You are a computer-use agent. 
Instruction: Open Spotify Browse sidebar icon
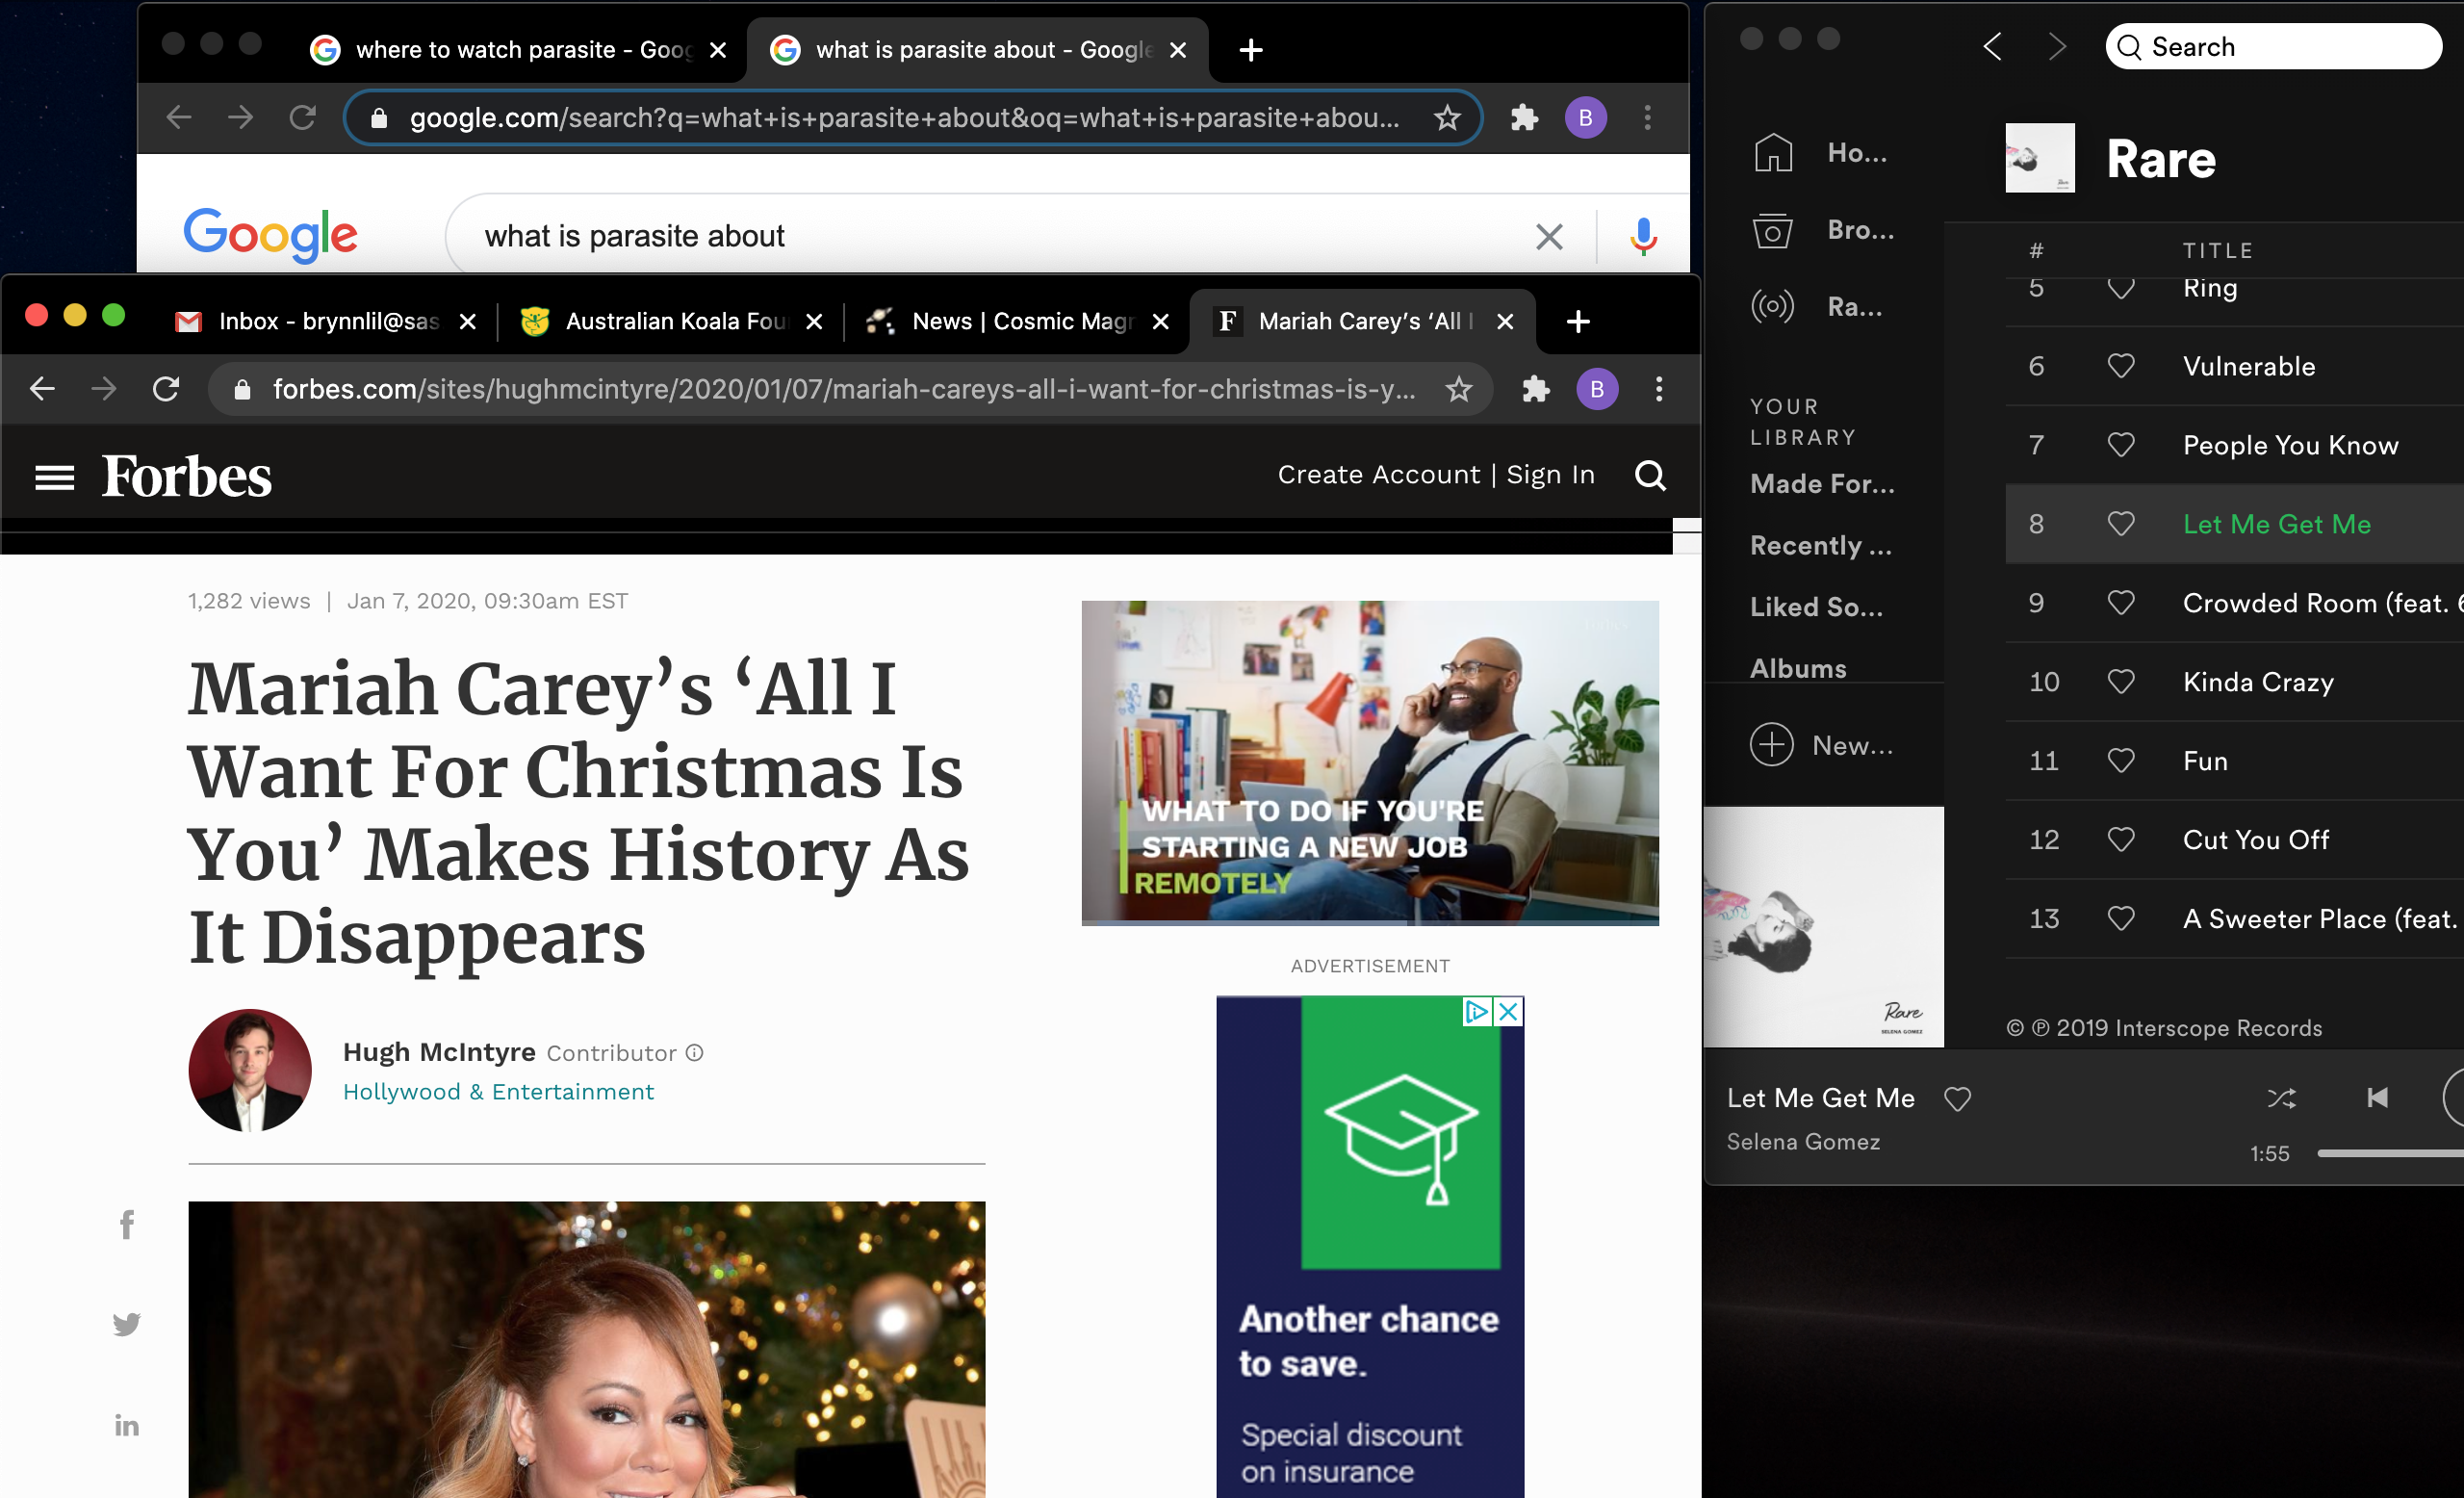(x=1773, y=230)
